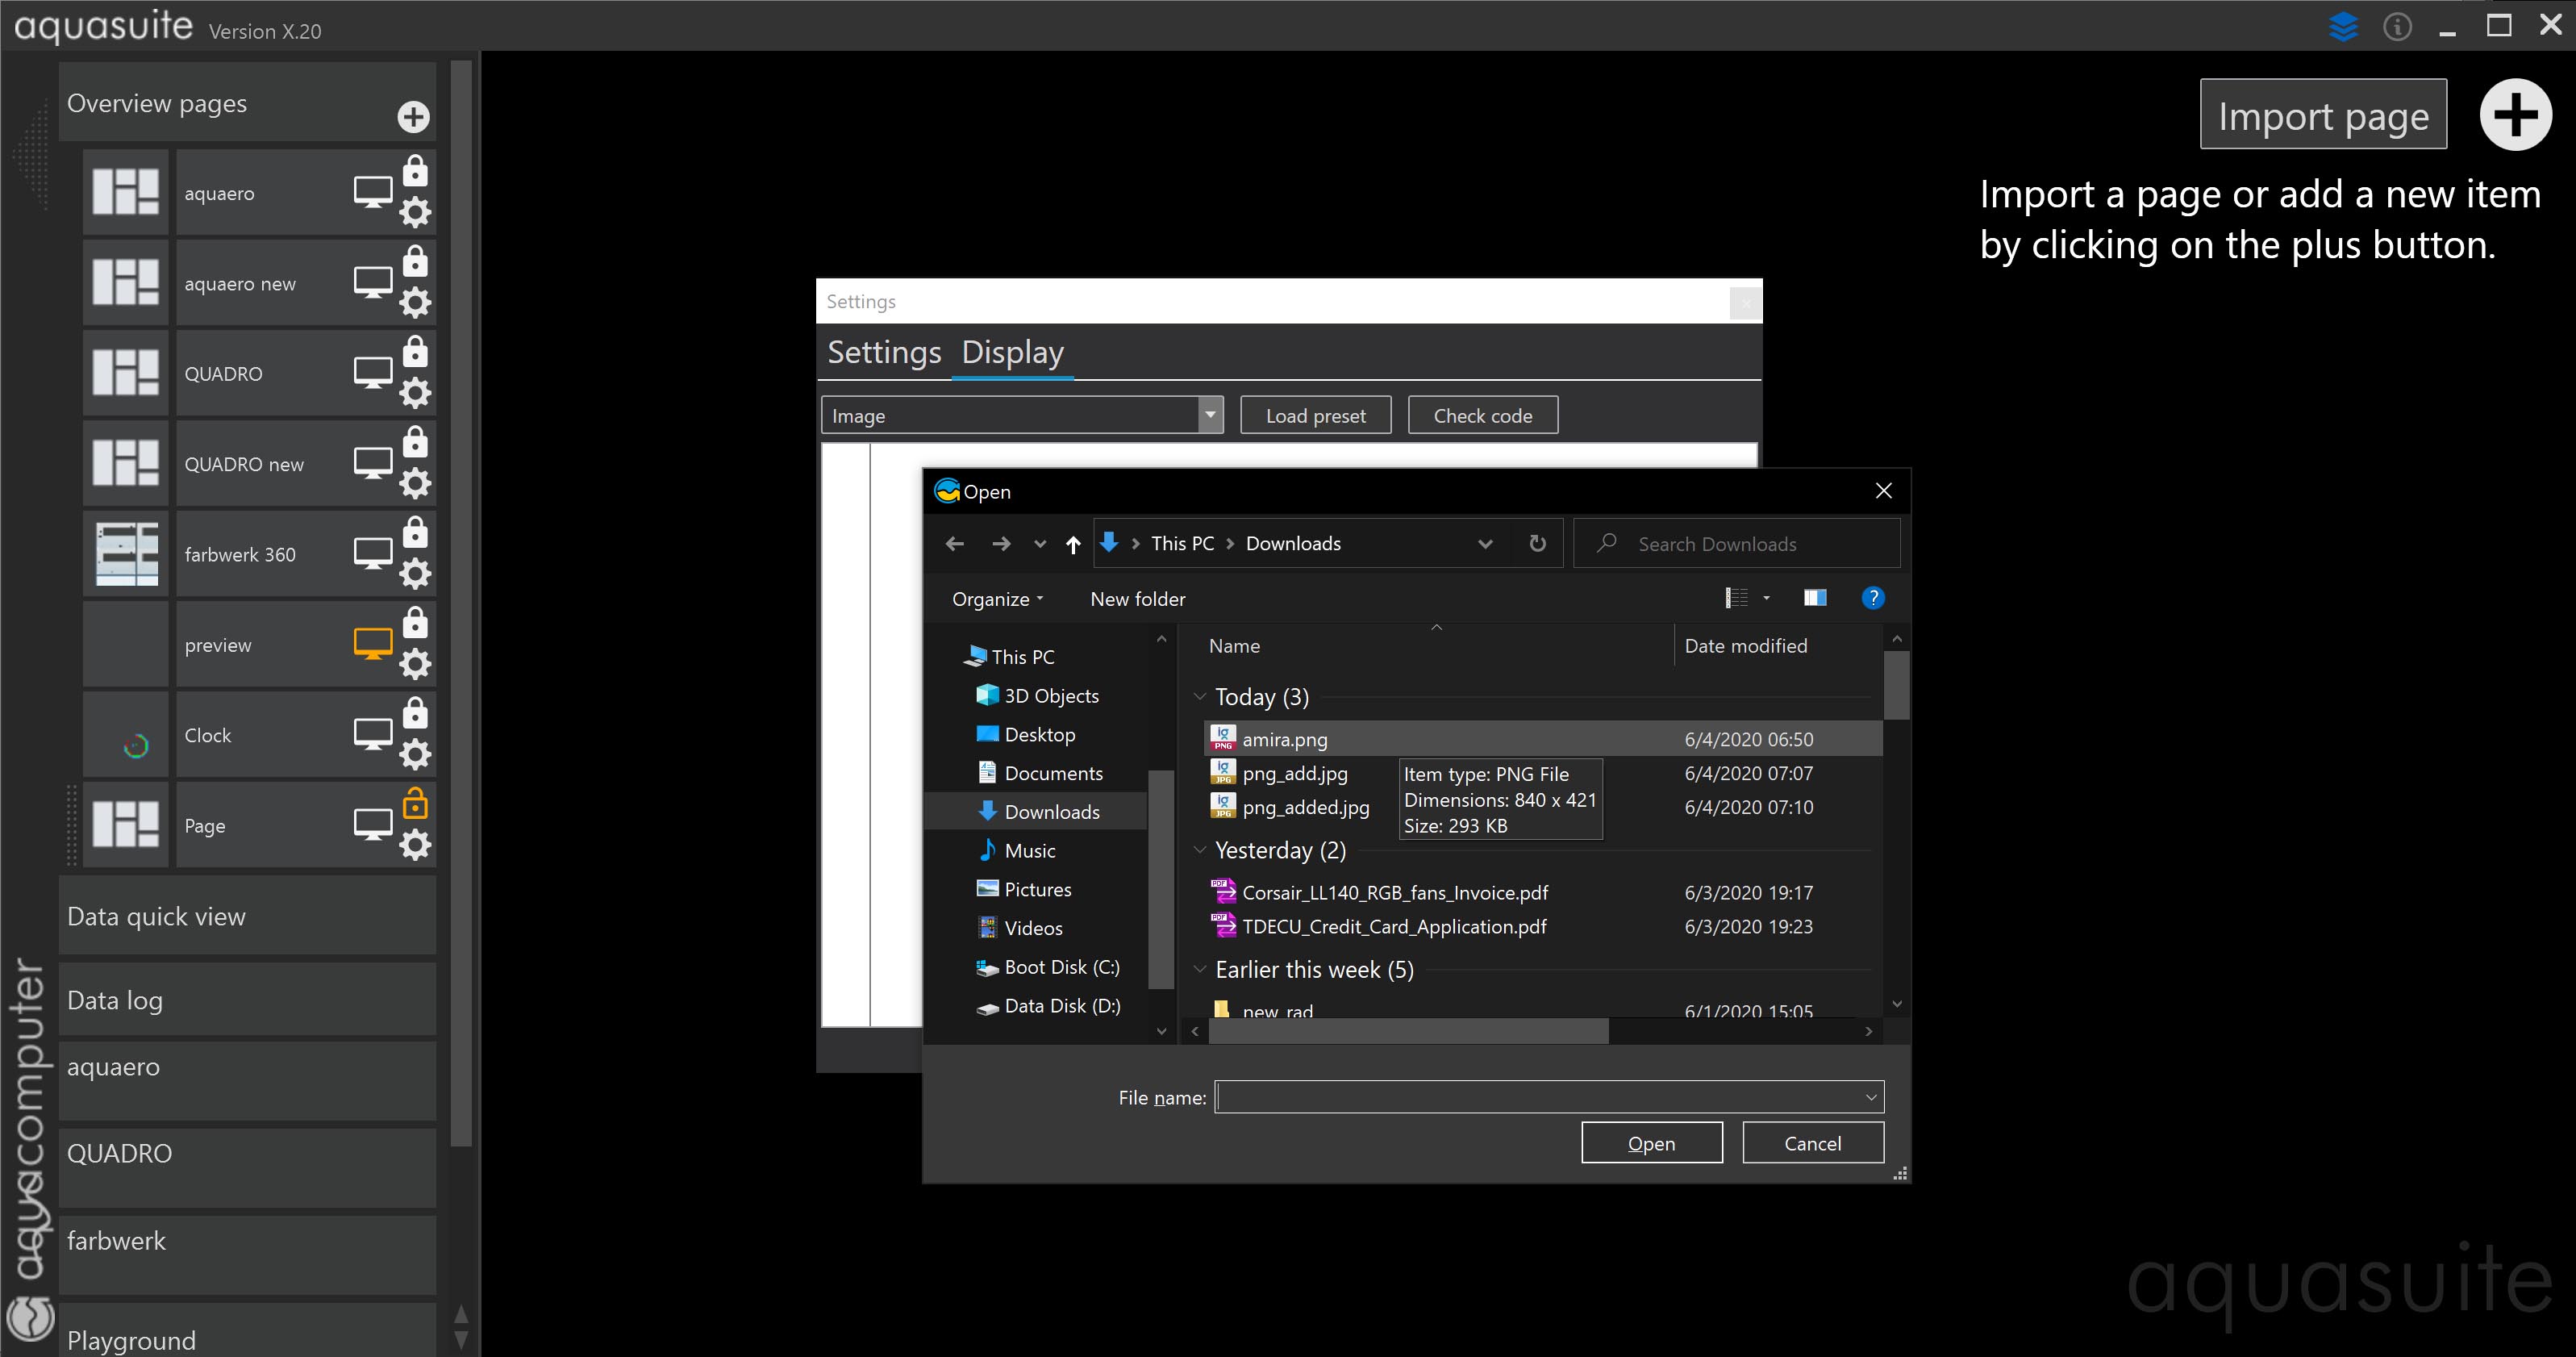Open the aquasuite layers icon in title bar
2576x1357 pixels.
(x=2343, y=26)
